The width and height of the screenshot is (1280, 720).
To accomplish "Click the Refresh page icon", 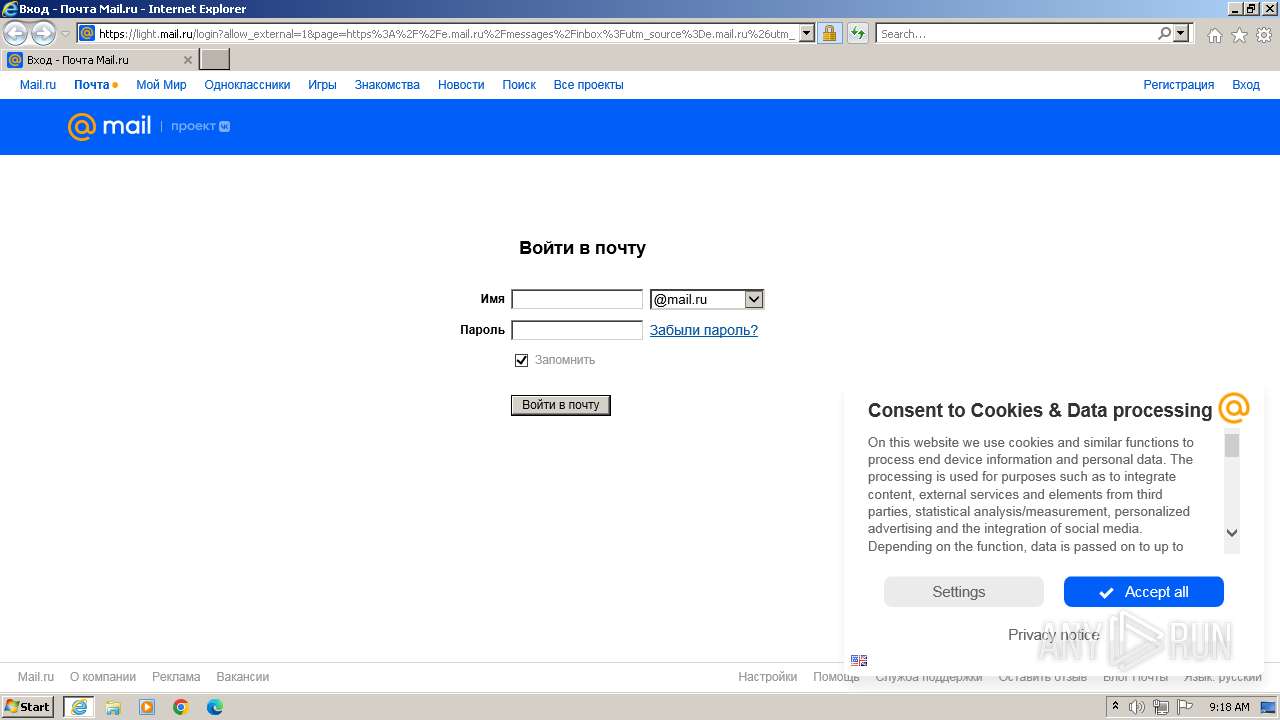I will coord(858,33).
